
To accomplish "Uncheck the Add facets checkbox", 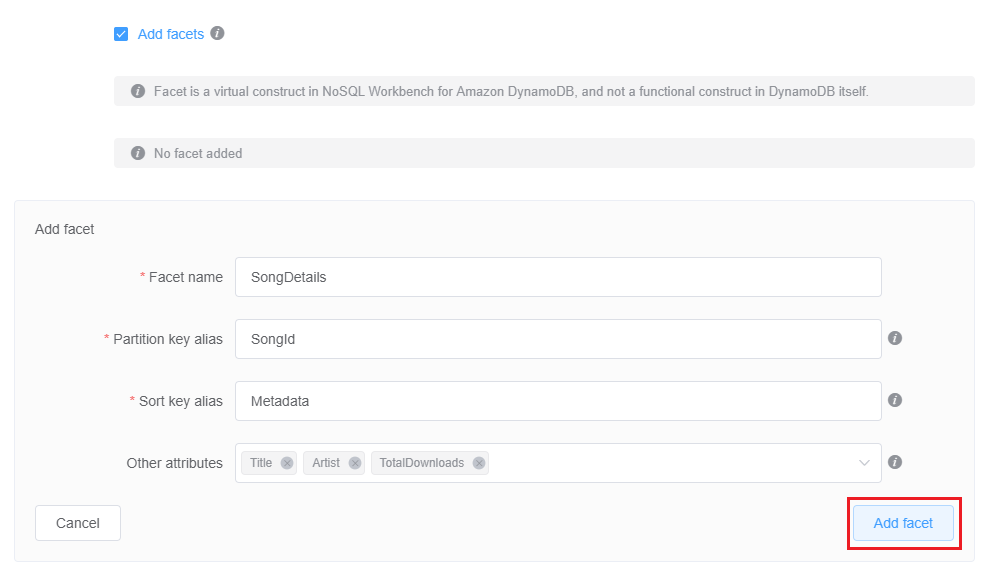I will click(x=121, y=34).
